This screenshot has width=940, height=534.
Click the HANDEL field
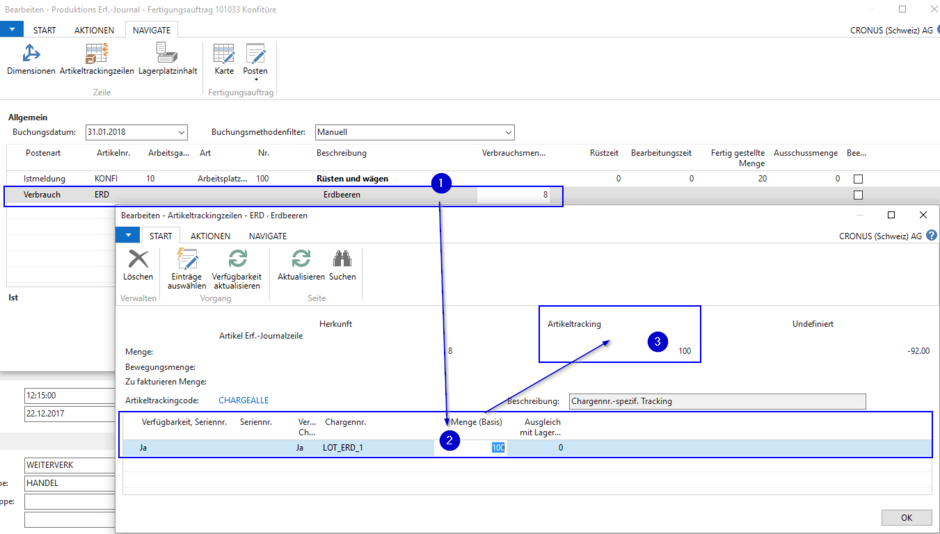pos(70,483)
